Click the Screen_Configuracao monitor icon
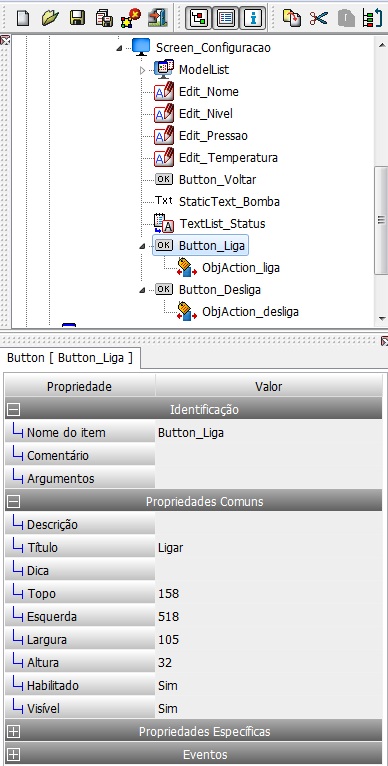This screenshot has height=766, width=388. point(141,47)
